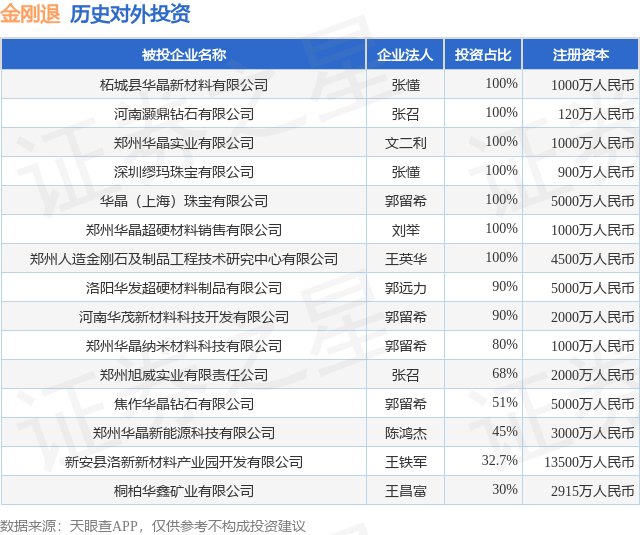Click 郑州华晶实业有限公司 company name
This screenshot has height=535, width=640.
(184, 143)
